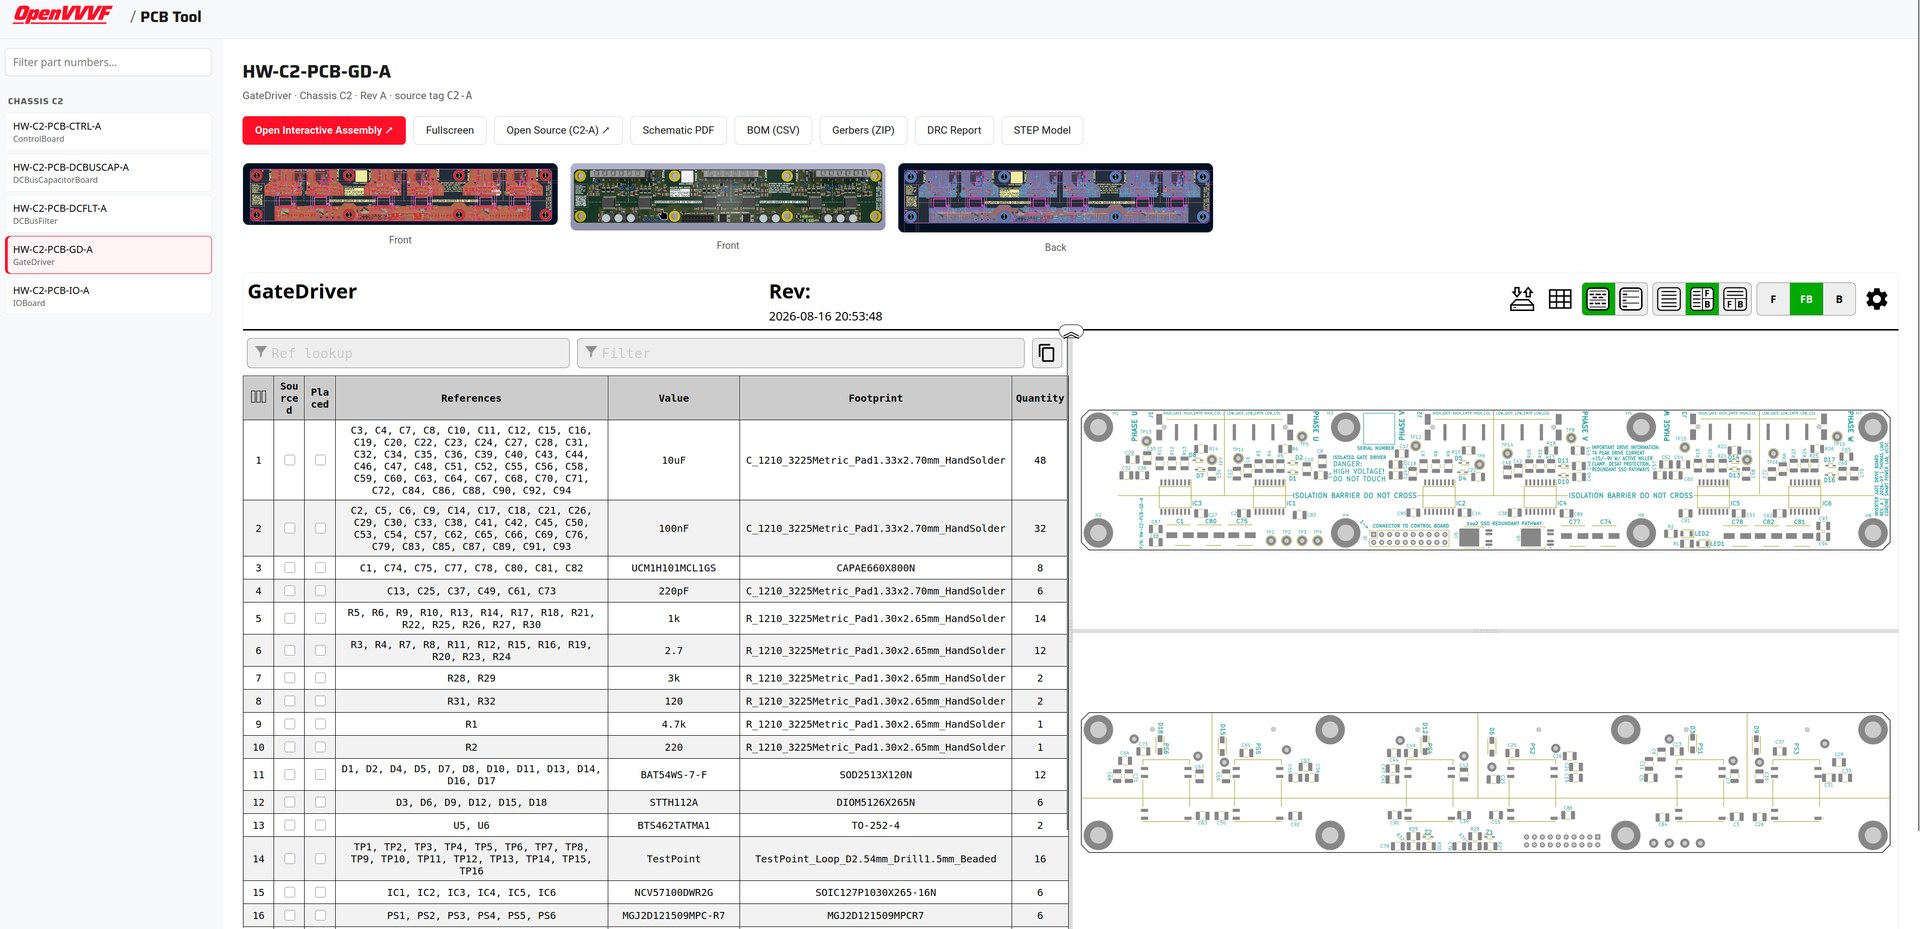Image resolution: width=1920 pixels, height=929 pixels.
Task: Click the Back layer thumbnail
Action: click(x=1055, y=198)
